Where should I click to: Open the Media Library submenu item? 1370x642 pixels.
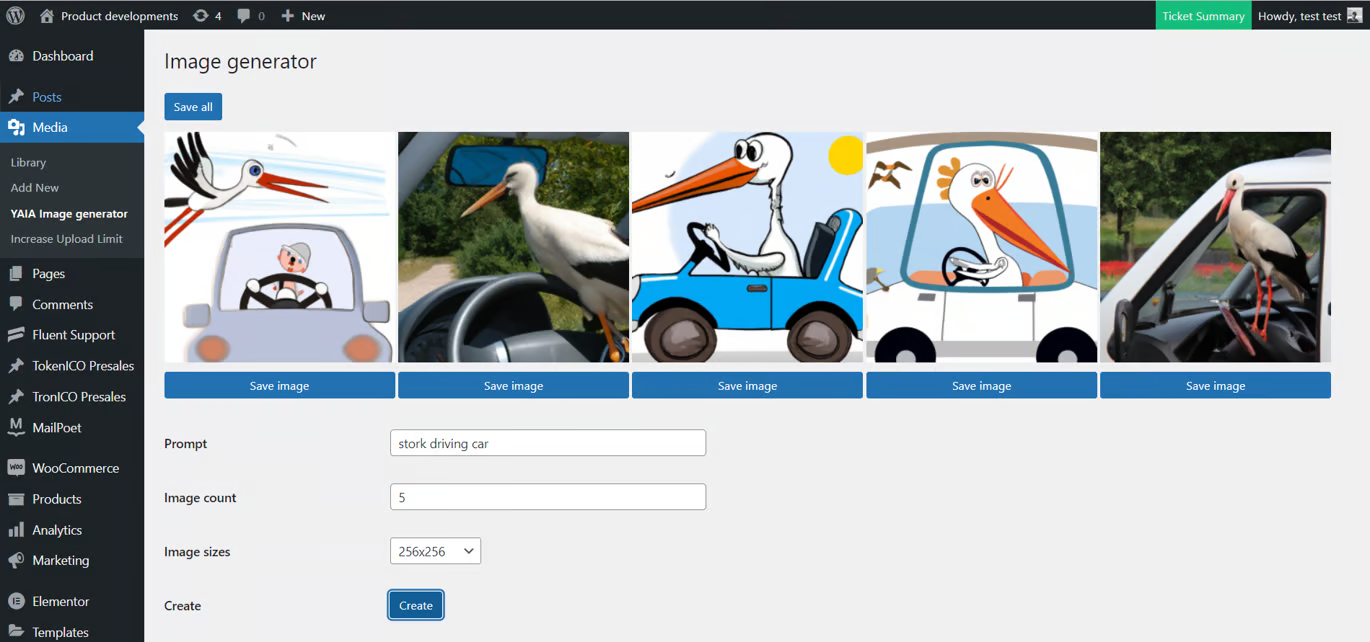tap(28, 162)
